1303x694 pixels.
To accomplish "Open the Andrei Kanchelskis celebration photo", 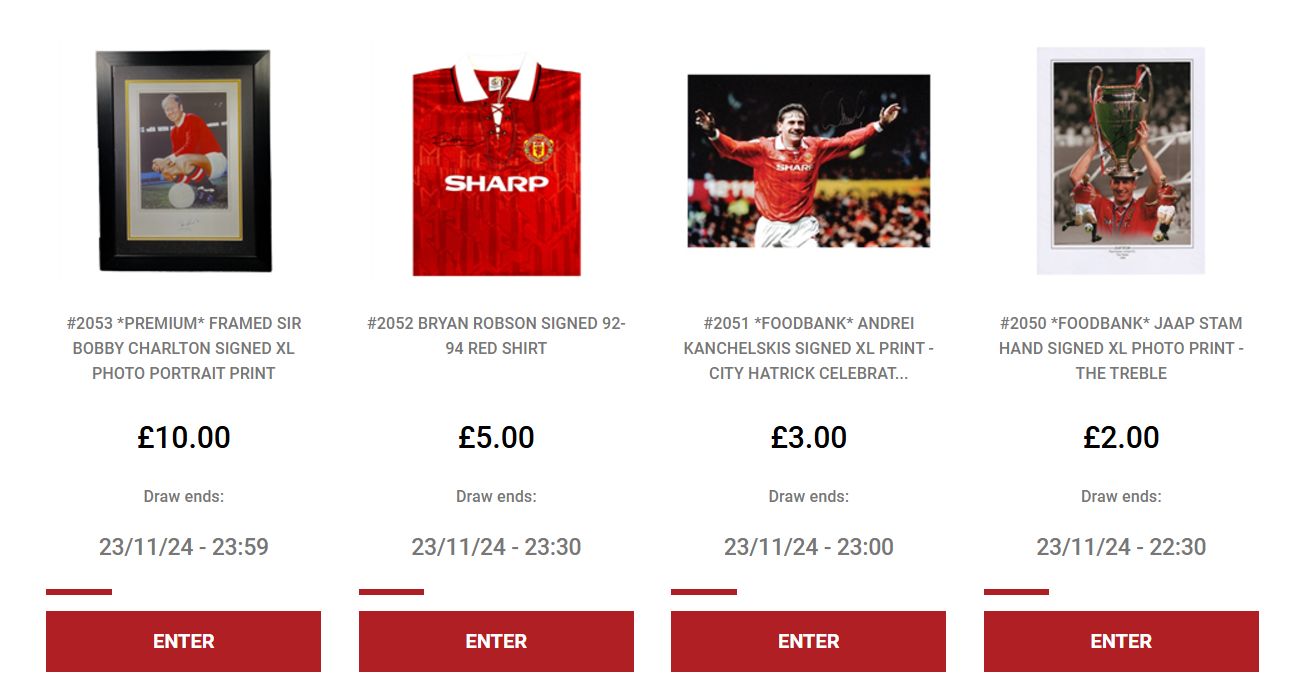I will point(808,161).
